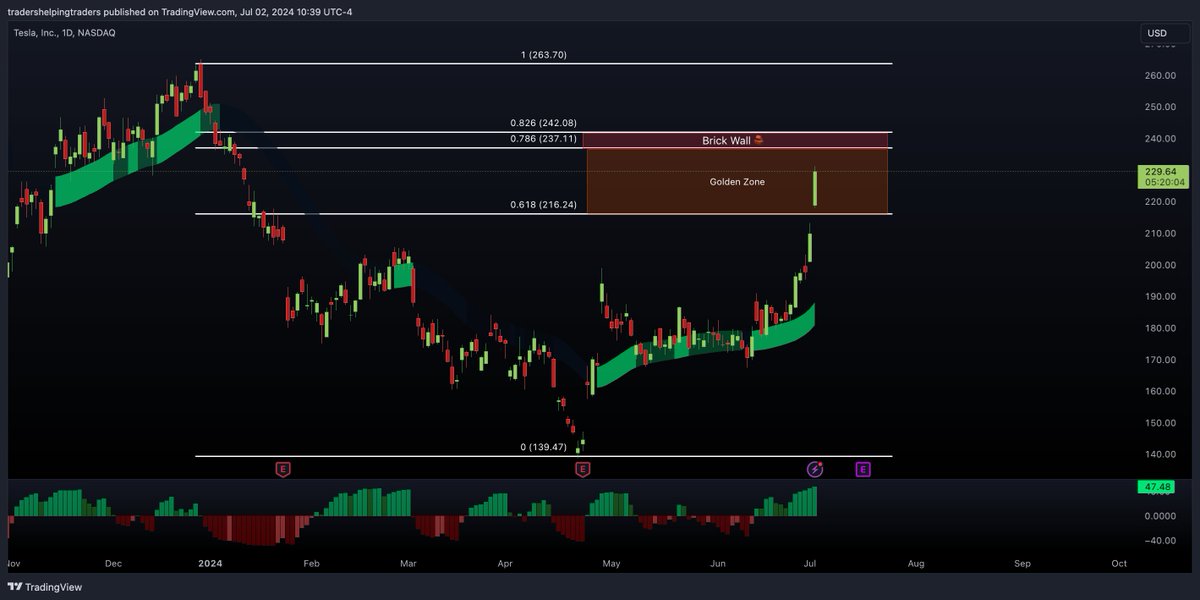This screenshot has height=600, width=1200.
Task: Click the 150.00 price axis label
Action: [x=1161, y=423]
